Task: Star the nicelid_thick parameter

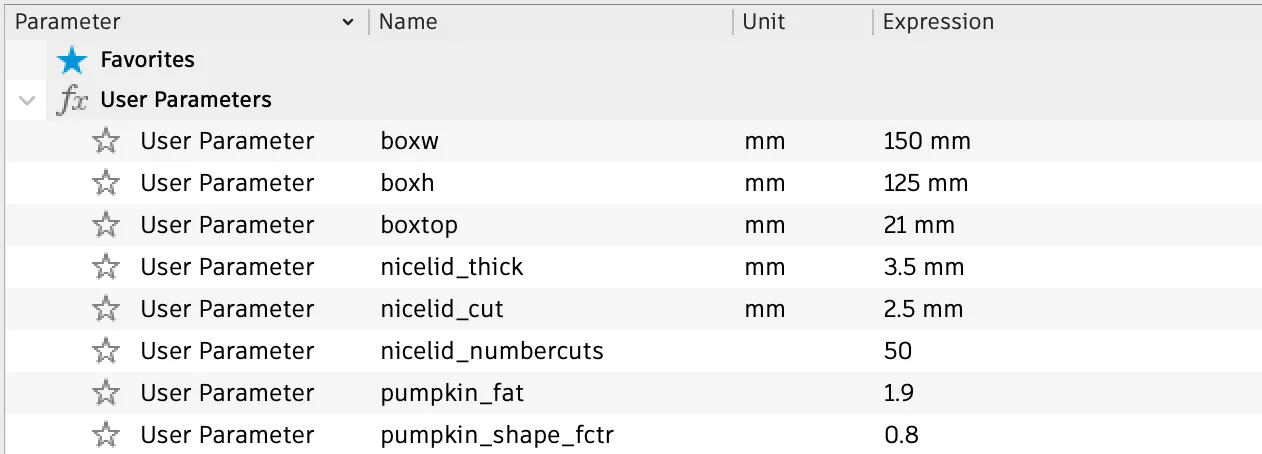Action: [105, 267]
